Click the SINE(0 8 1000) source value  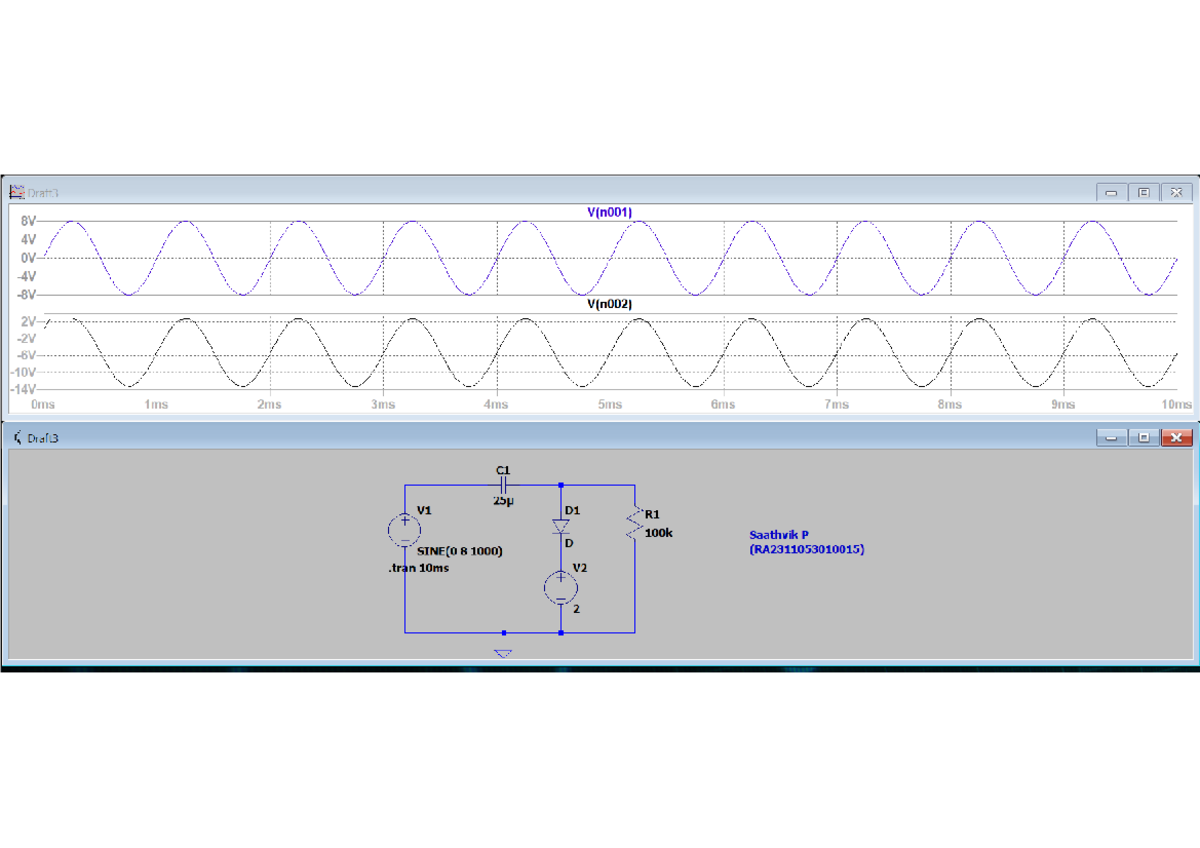coord(458,550)
